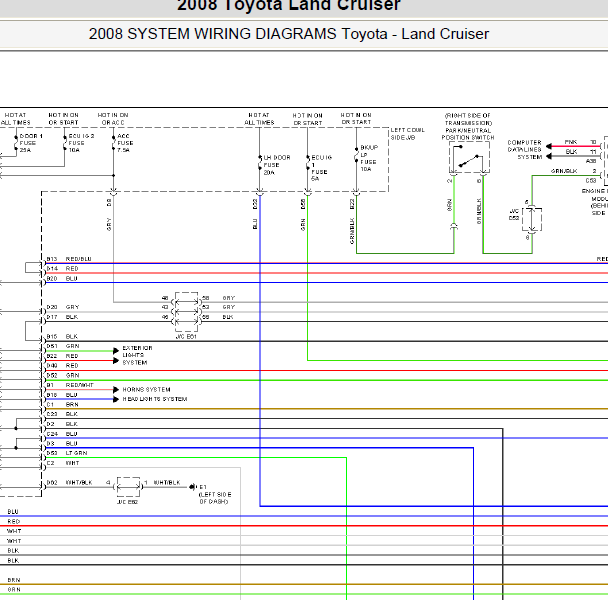Click the 'B20 BLU' terminal label
Viewport: 608px width, 600px height.
62,278
